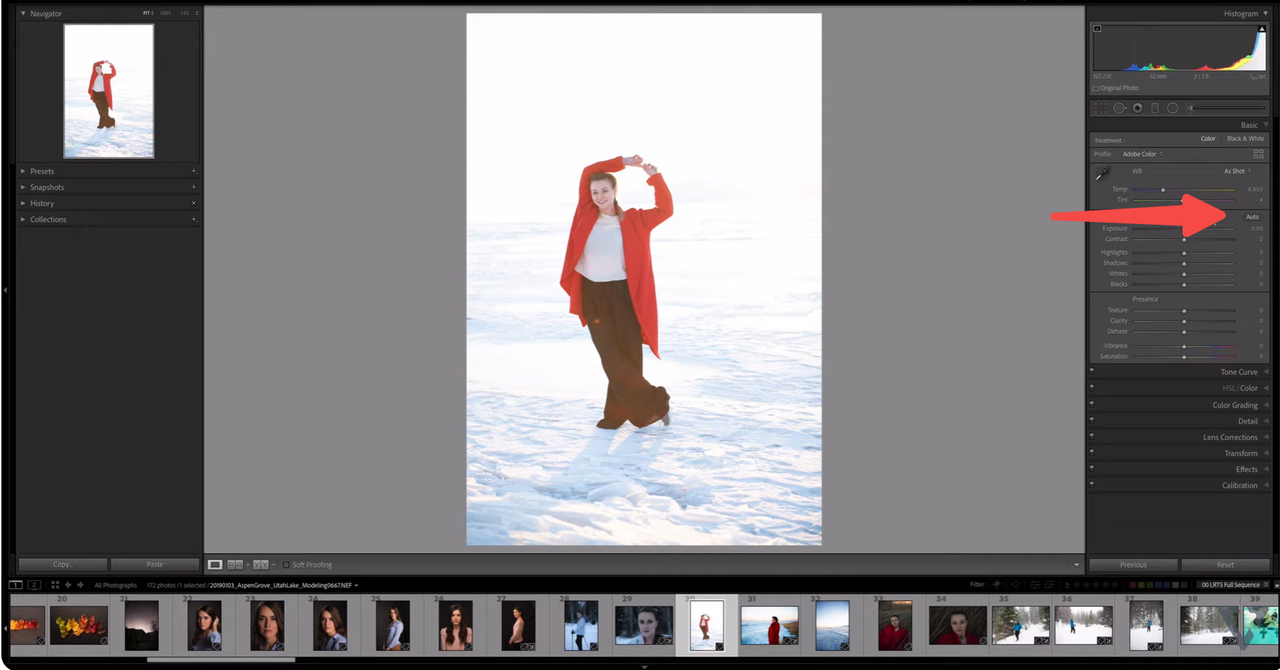Select the Red Eye Correction tool
1280x670 pixels.
pyautogui.click(x=1137, y=108)
